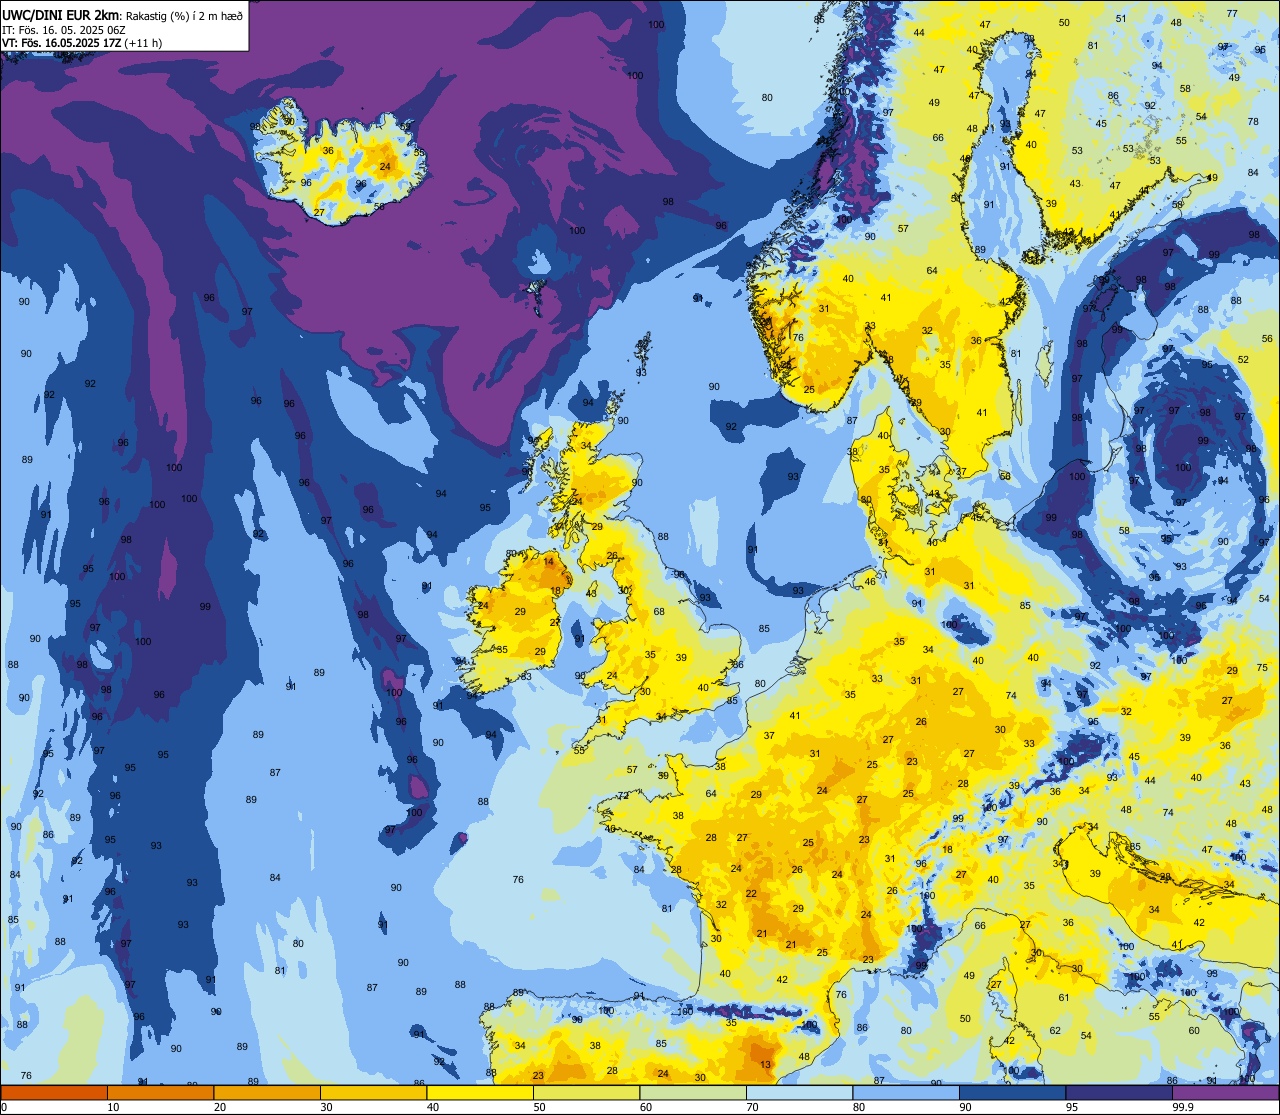Image resolution: width=1280 pixels, height=1115 pixels.
Task: Select the 30–40% gold legend swatch
Action: pyautogui.click(x=373, y=1093)
